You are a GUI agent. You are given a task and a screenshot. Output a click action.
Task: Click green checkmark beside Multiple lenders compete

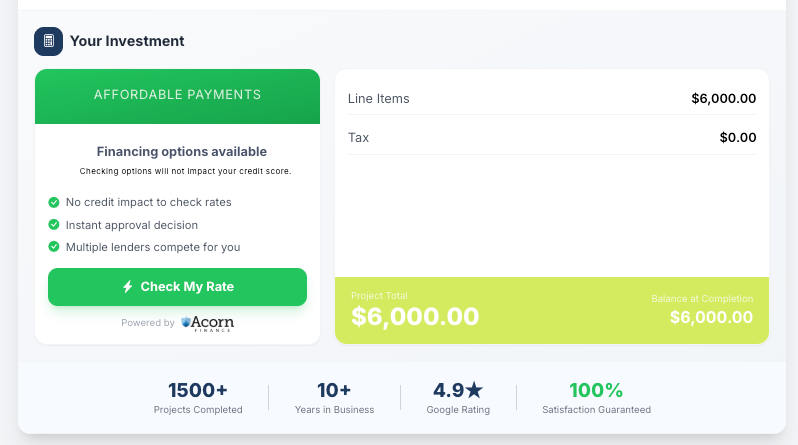click(x=53, y=247)
